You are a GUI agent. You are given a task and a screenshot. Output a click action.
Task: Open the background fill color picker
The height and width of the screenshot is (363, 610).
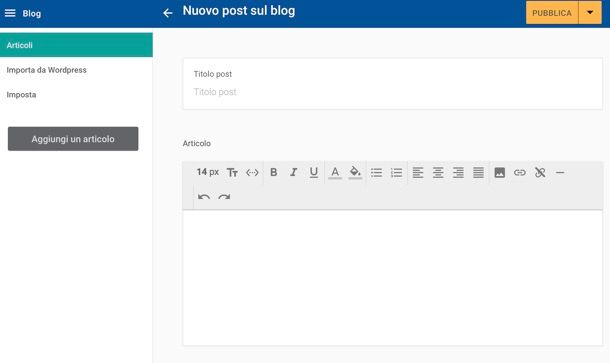tap(355, 172)
